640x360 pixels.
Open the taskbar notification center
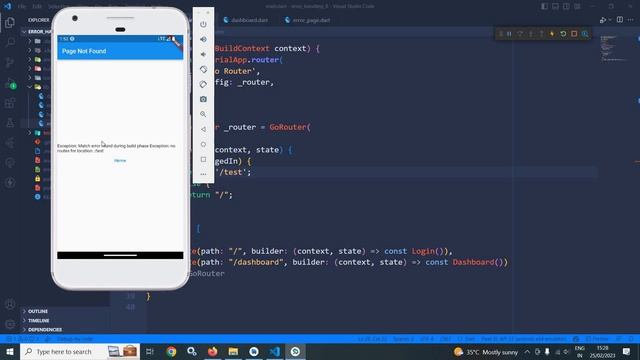(627, 351)
